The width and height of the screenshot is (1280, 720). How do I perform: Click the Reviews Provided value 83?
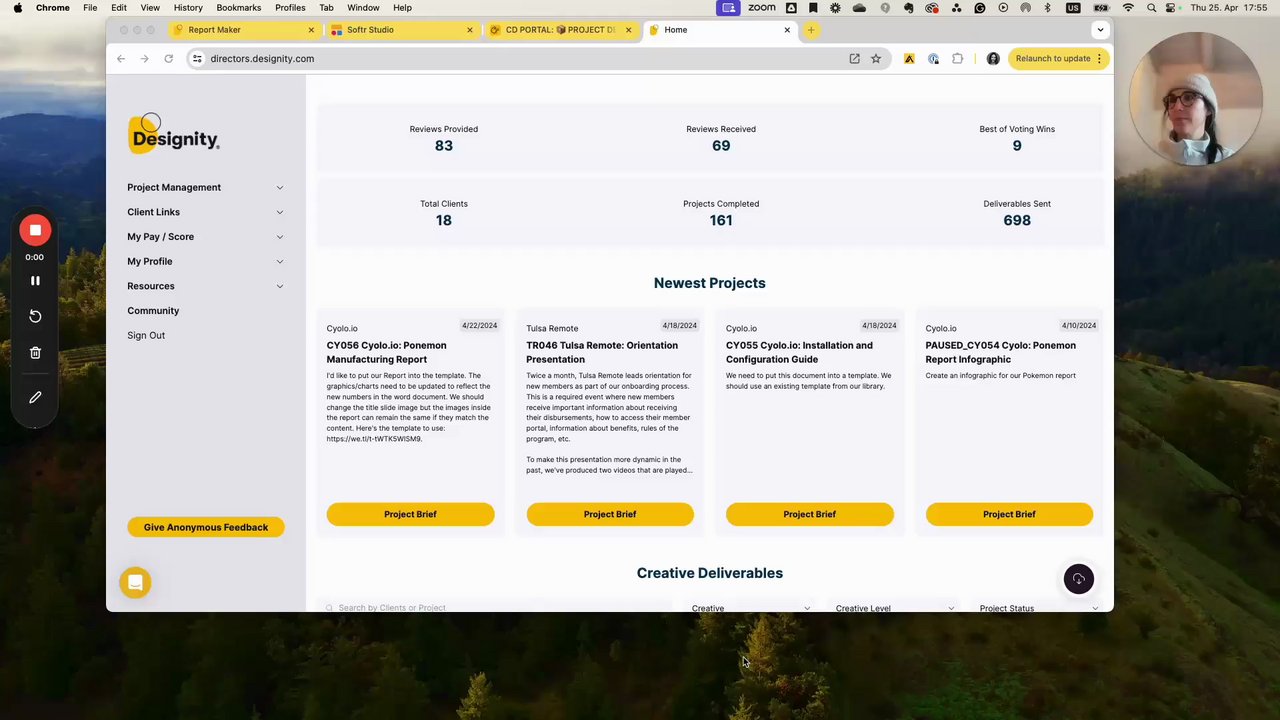pyautogui.click(x=444, y=146)
